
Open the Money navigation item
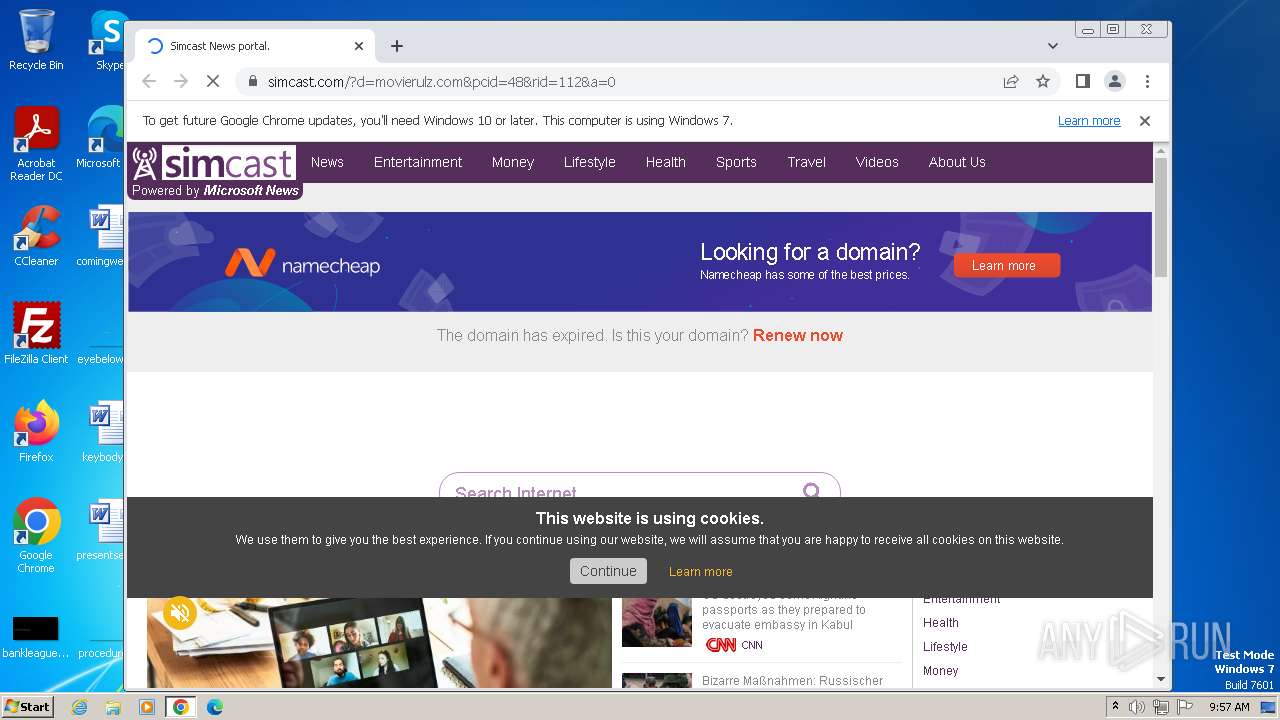coord(513,162)
